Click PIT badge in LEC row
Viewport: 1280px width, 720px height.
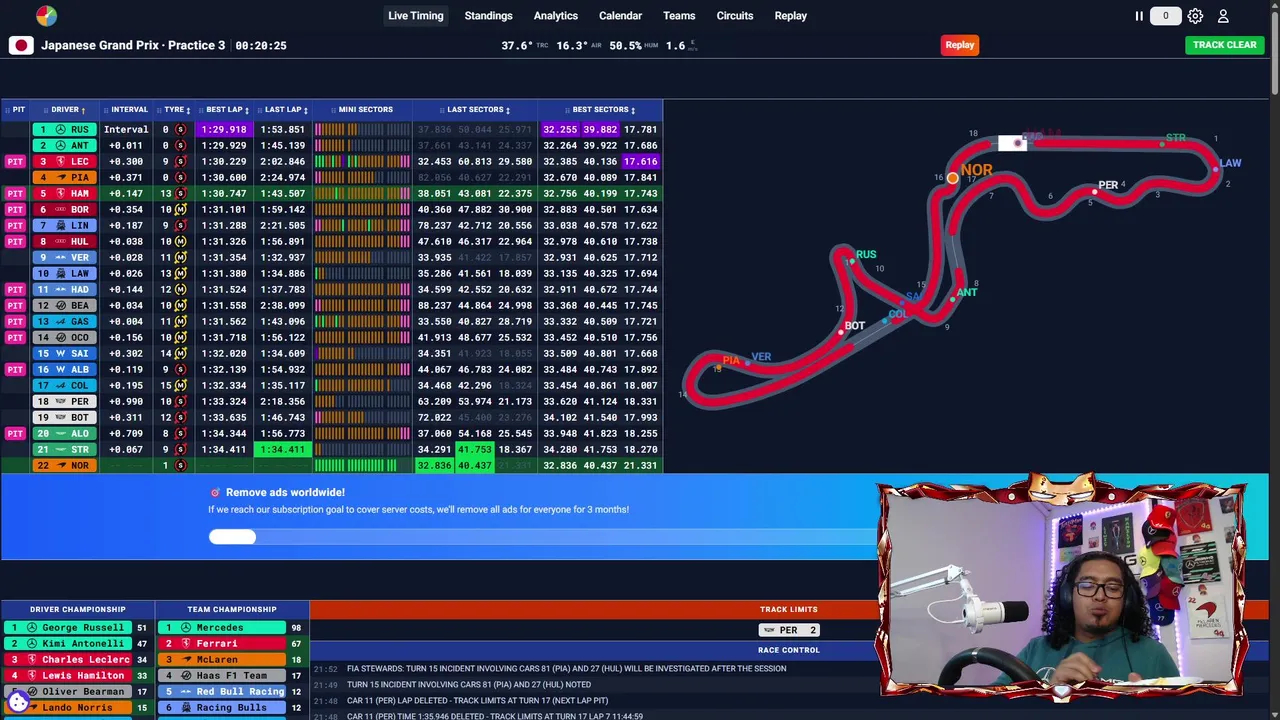pos(15,161)
